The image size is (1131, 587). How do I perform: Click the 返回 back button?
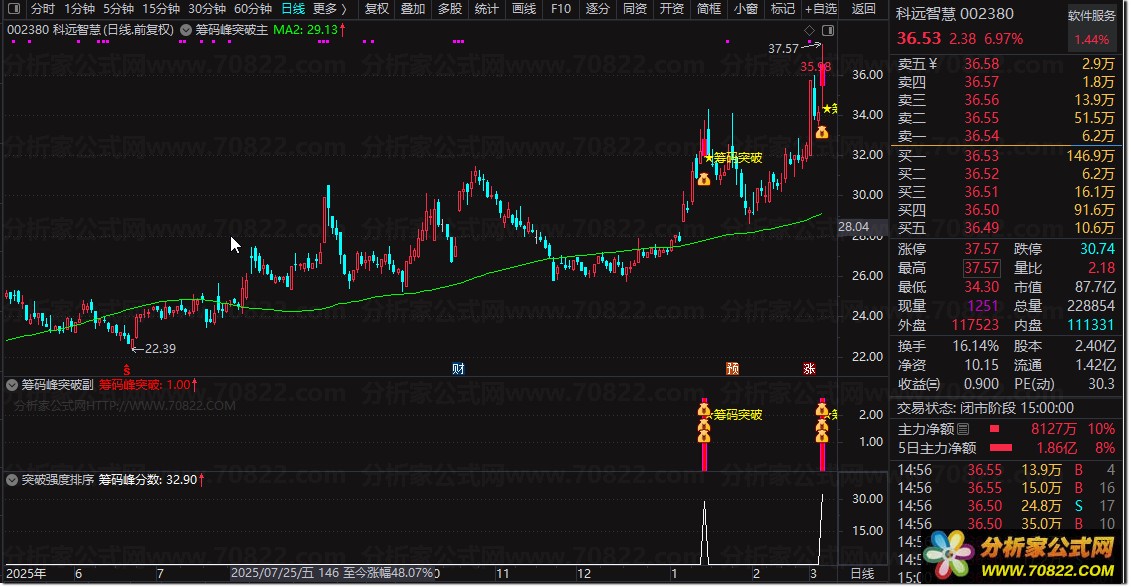click(x=863, y=9)
